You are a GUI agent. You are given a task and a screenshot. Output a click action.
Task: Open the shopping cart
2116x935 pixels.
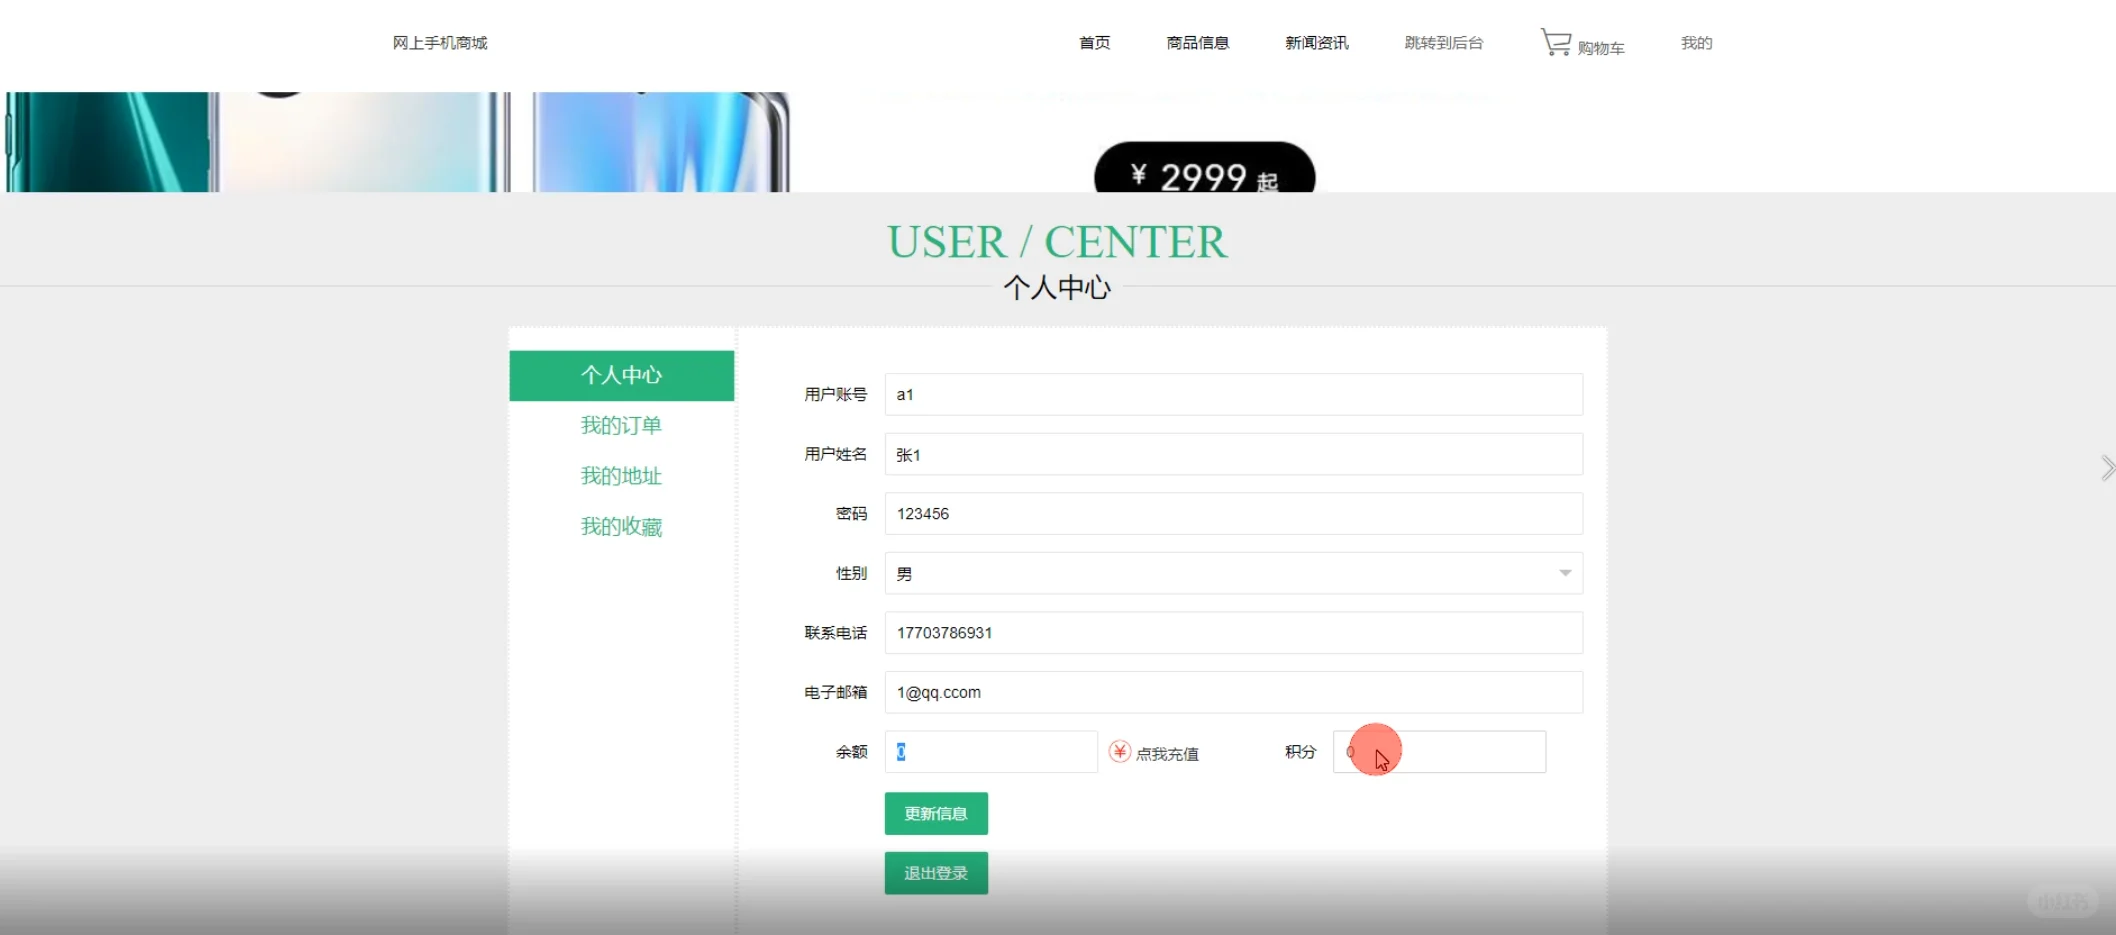[x=1583, y=43]
